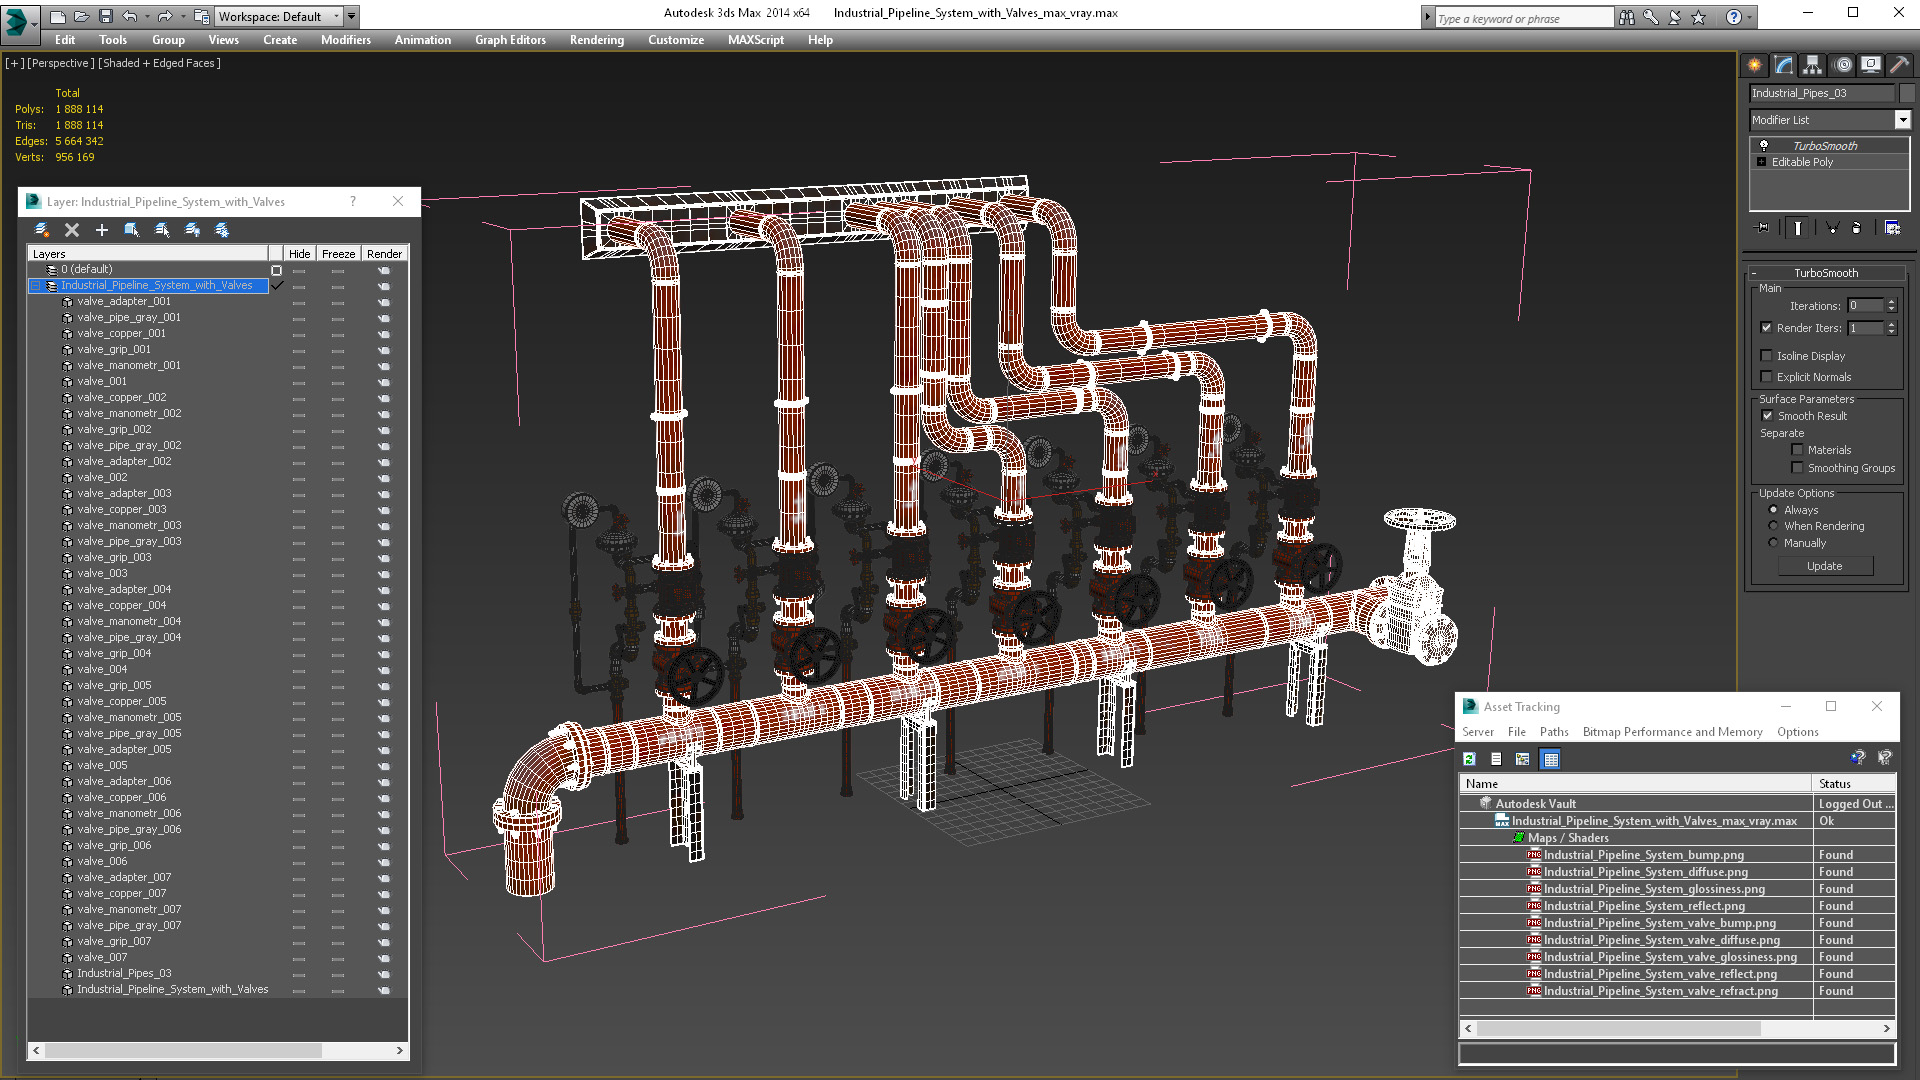Click Select Highlighted Objects and Layers icon
The width and height of the screenshot is (1920, 1080).
131,230
